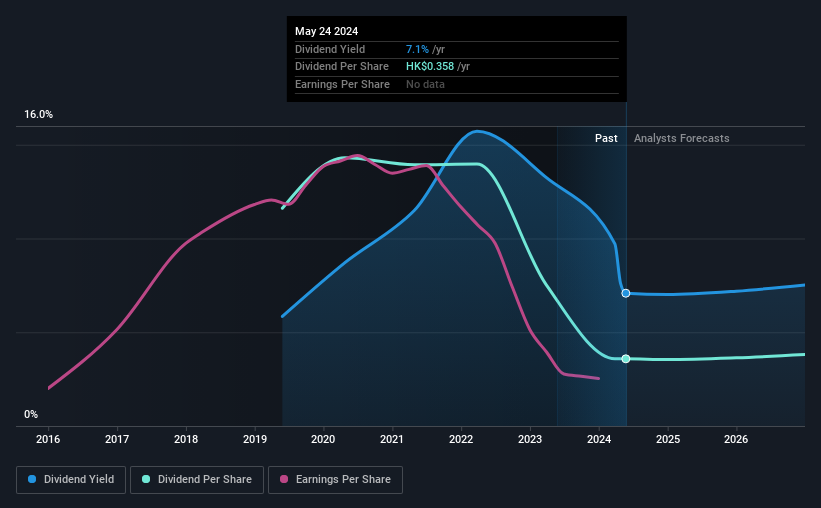Click the pink Earnings Per Share legend dot
The width and height of the screenshot is (821, 508).
[284, 479]
